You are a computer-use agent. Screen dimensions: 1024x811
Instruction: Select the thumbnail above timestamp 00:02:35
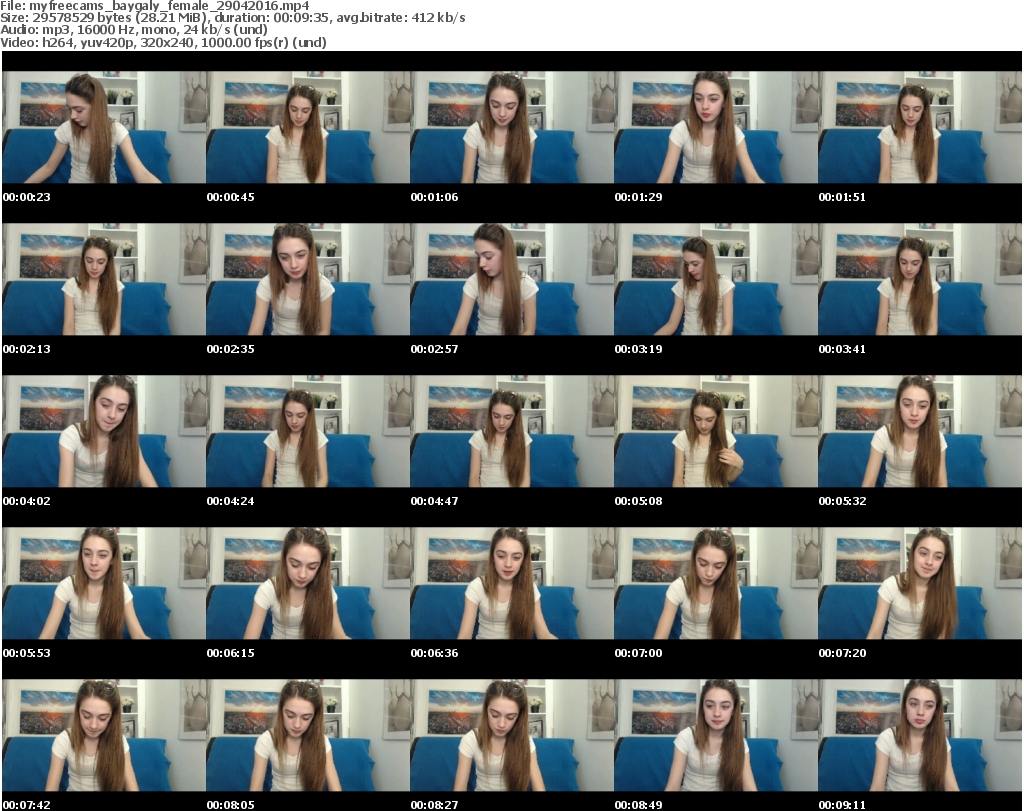308,279
